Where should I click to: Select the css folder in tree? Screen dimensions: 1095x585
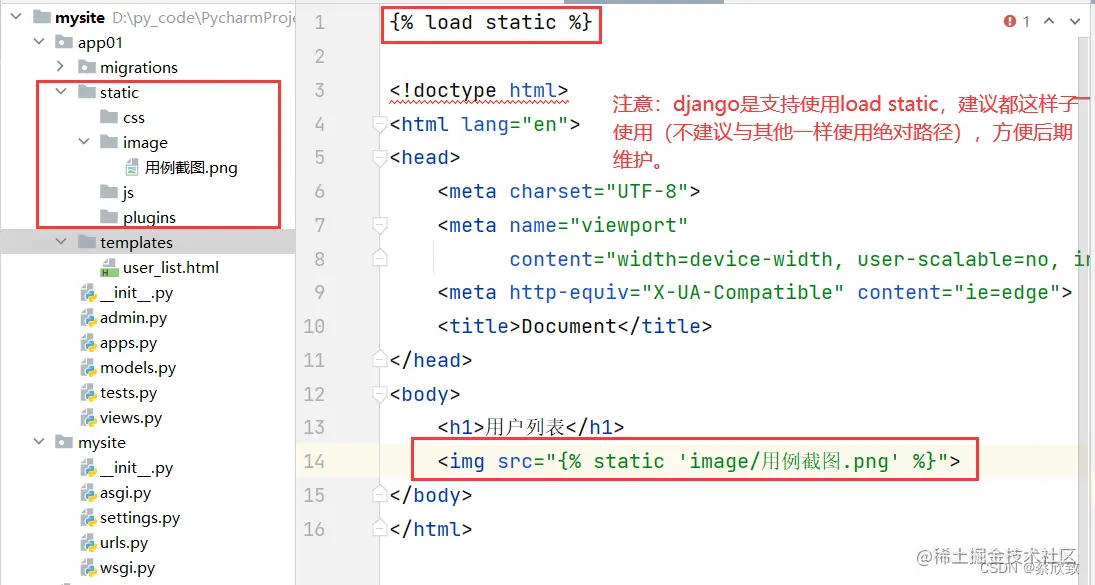click(133, 117)
